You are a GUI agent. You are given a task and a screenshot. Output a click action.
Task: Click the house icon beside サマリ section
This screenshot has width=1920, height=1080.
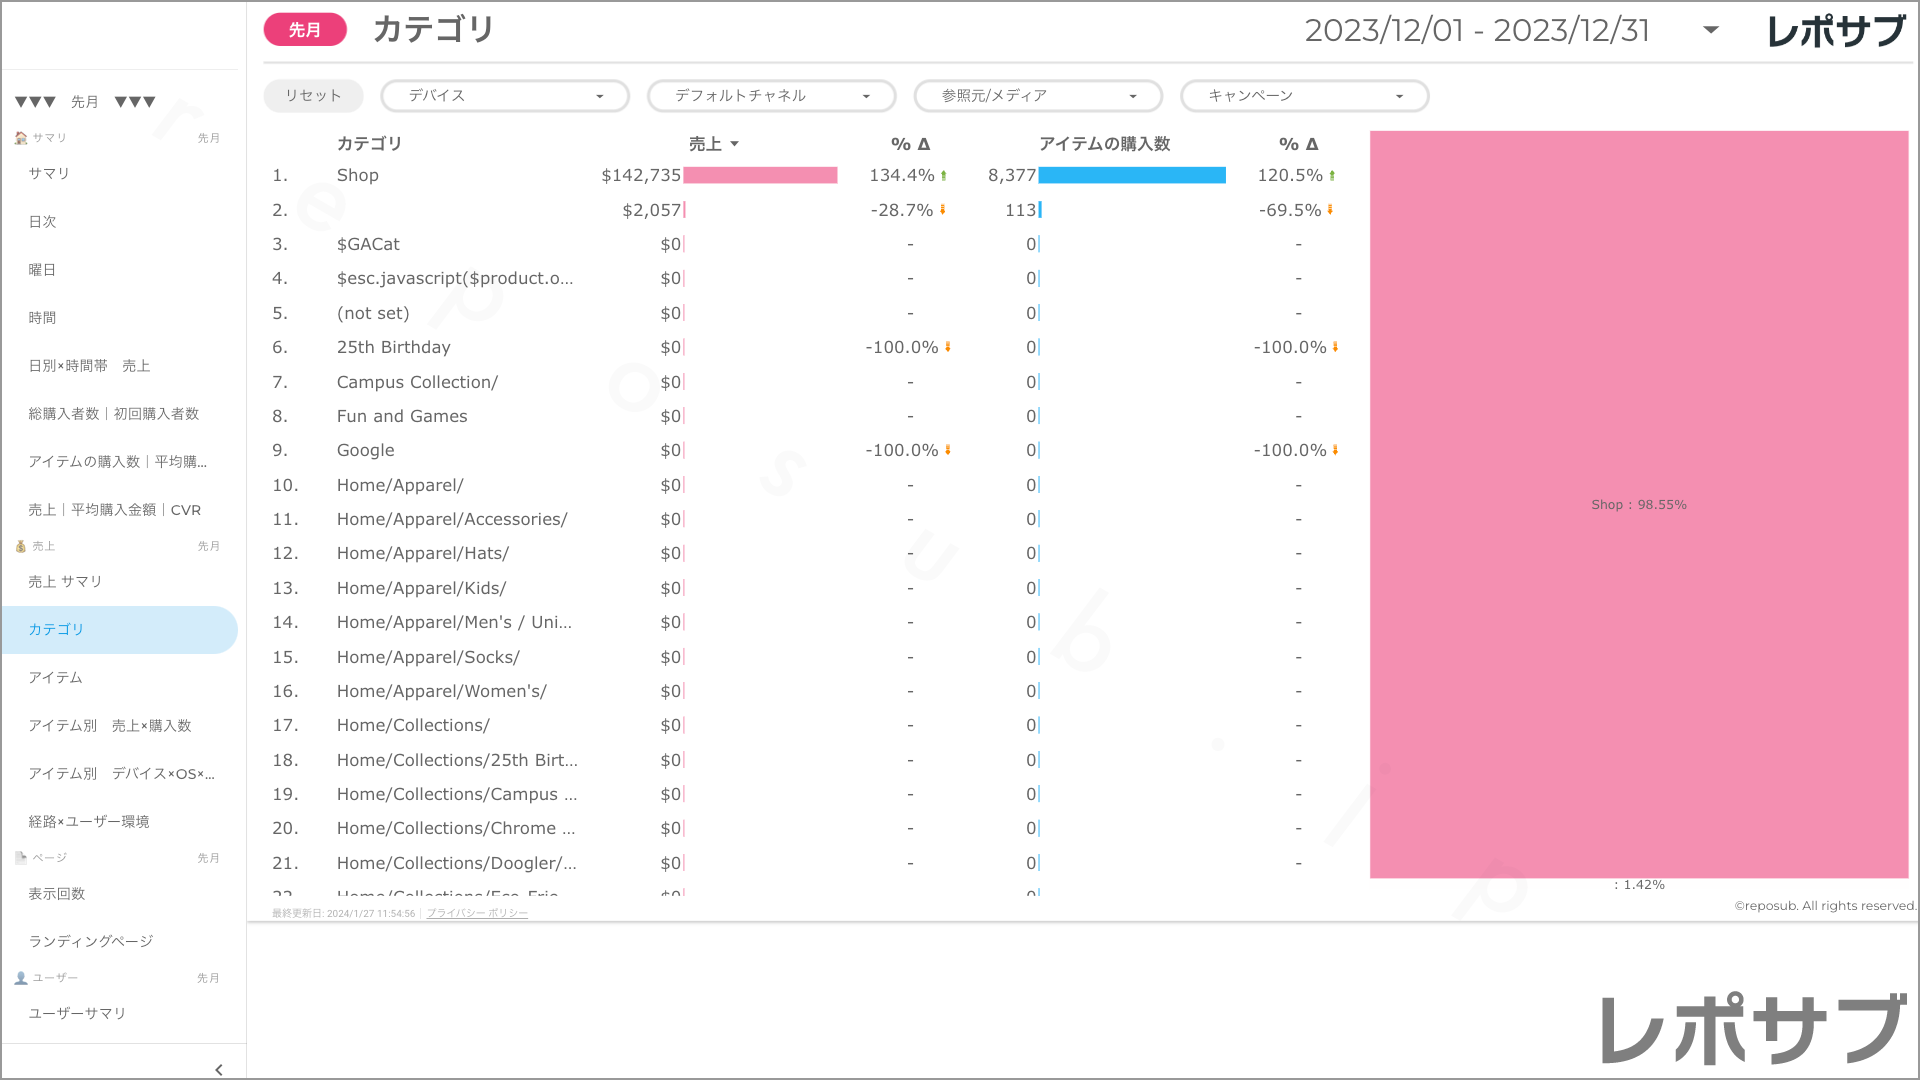(x=21, y=138)
